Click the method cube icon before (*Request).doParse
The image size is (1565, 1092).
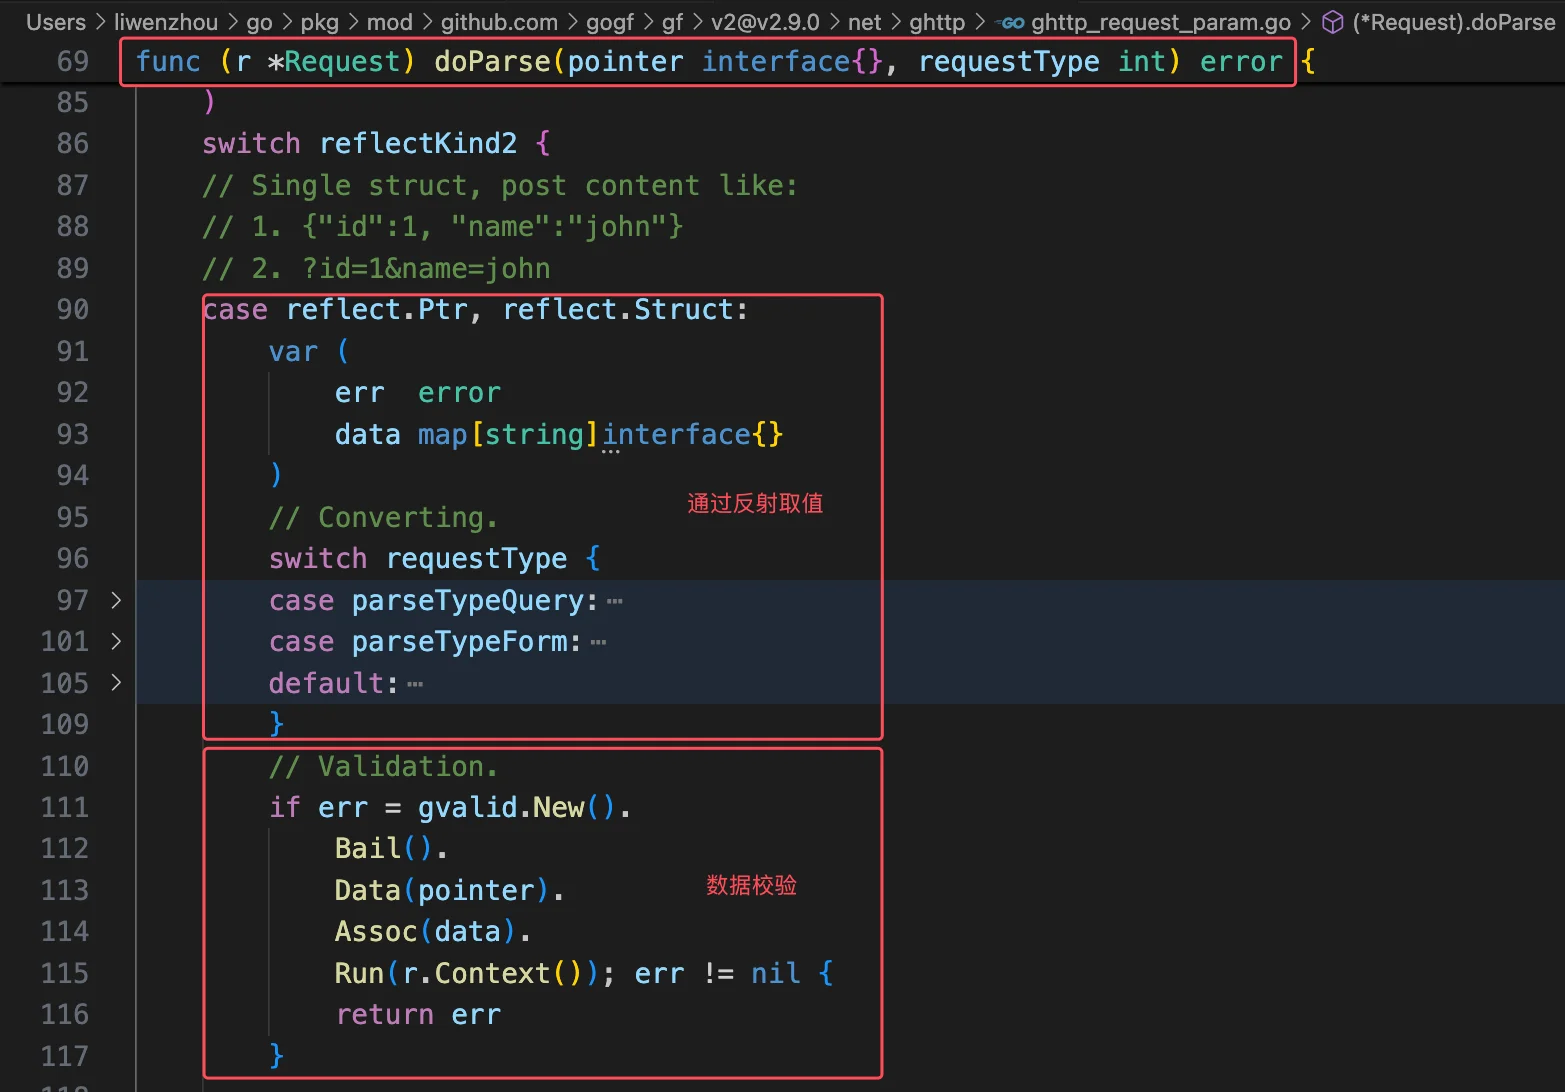(1332, 22)
